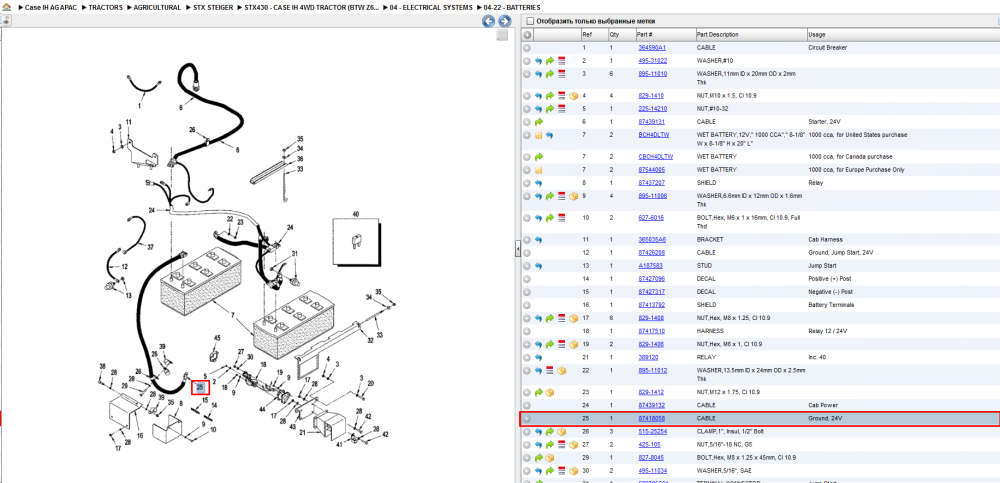Click the green arrow icon in row 87439131
The image size is (1000, 483).
tap(539, 122)
